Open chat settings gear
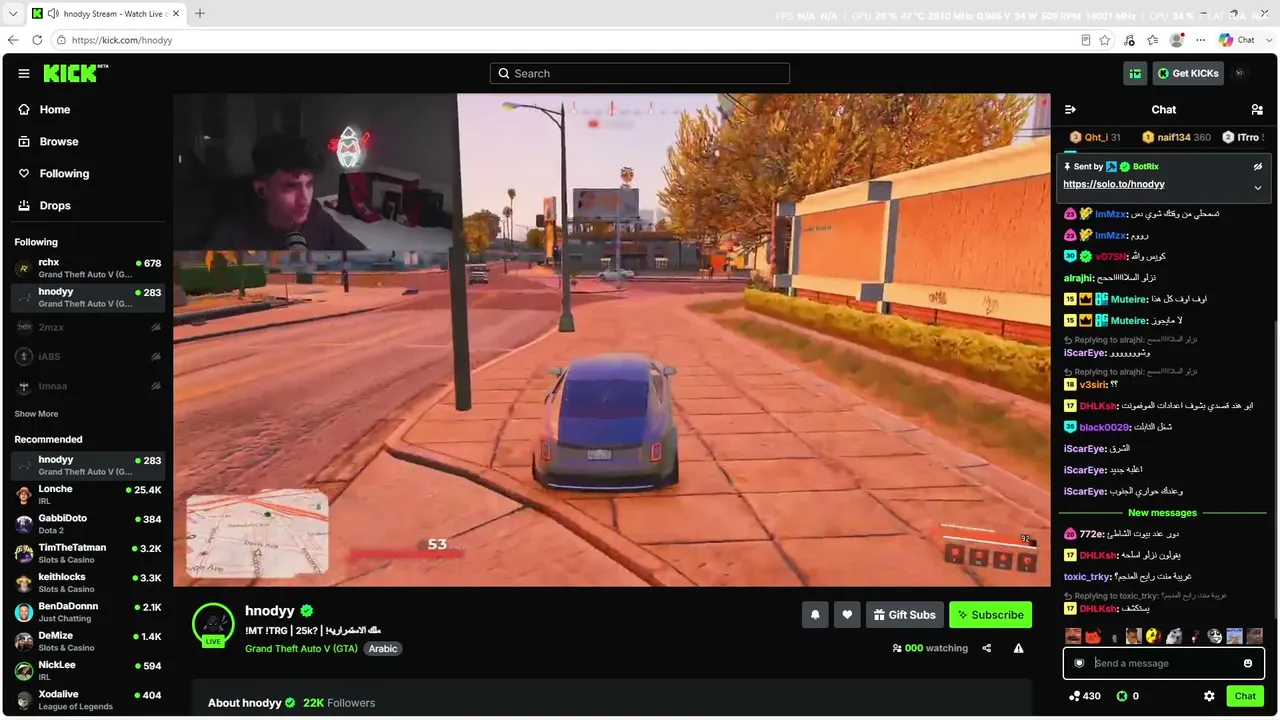This screenshot has height=720, width=1280. 1209,696
